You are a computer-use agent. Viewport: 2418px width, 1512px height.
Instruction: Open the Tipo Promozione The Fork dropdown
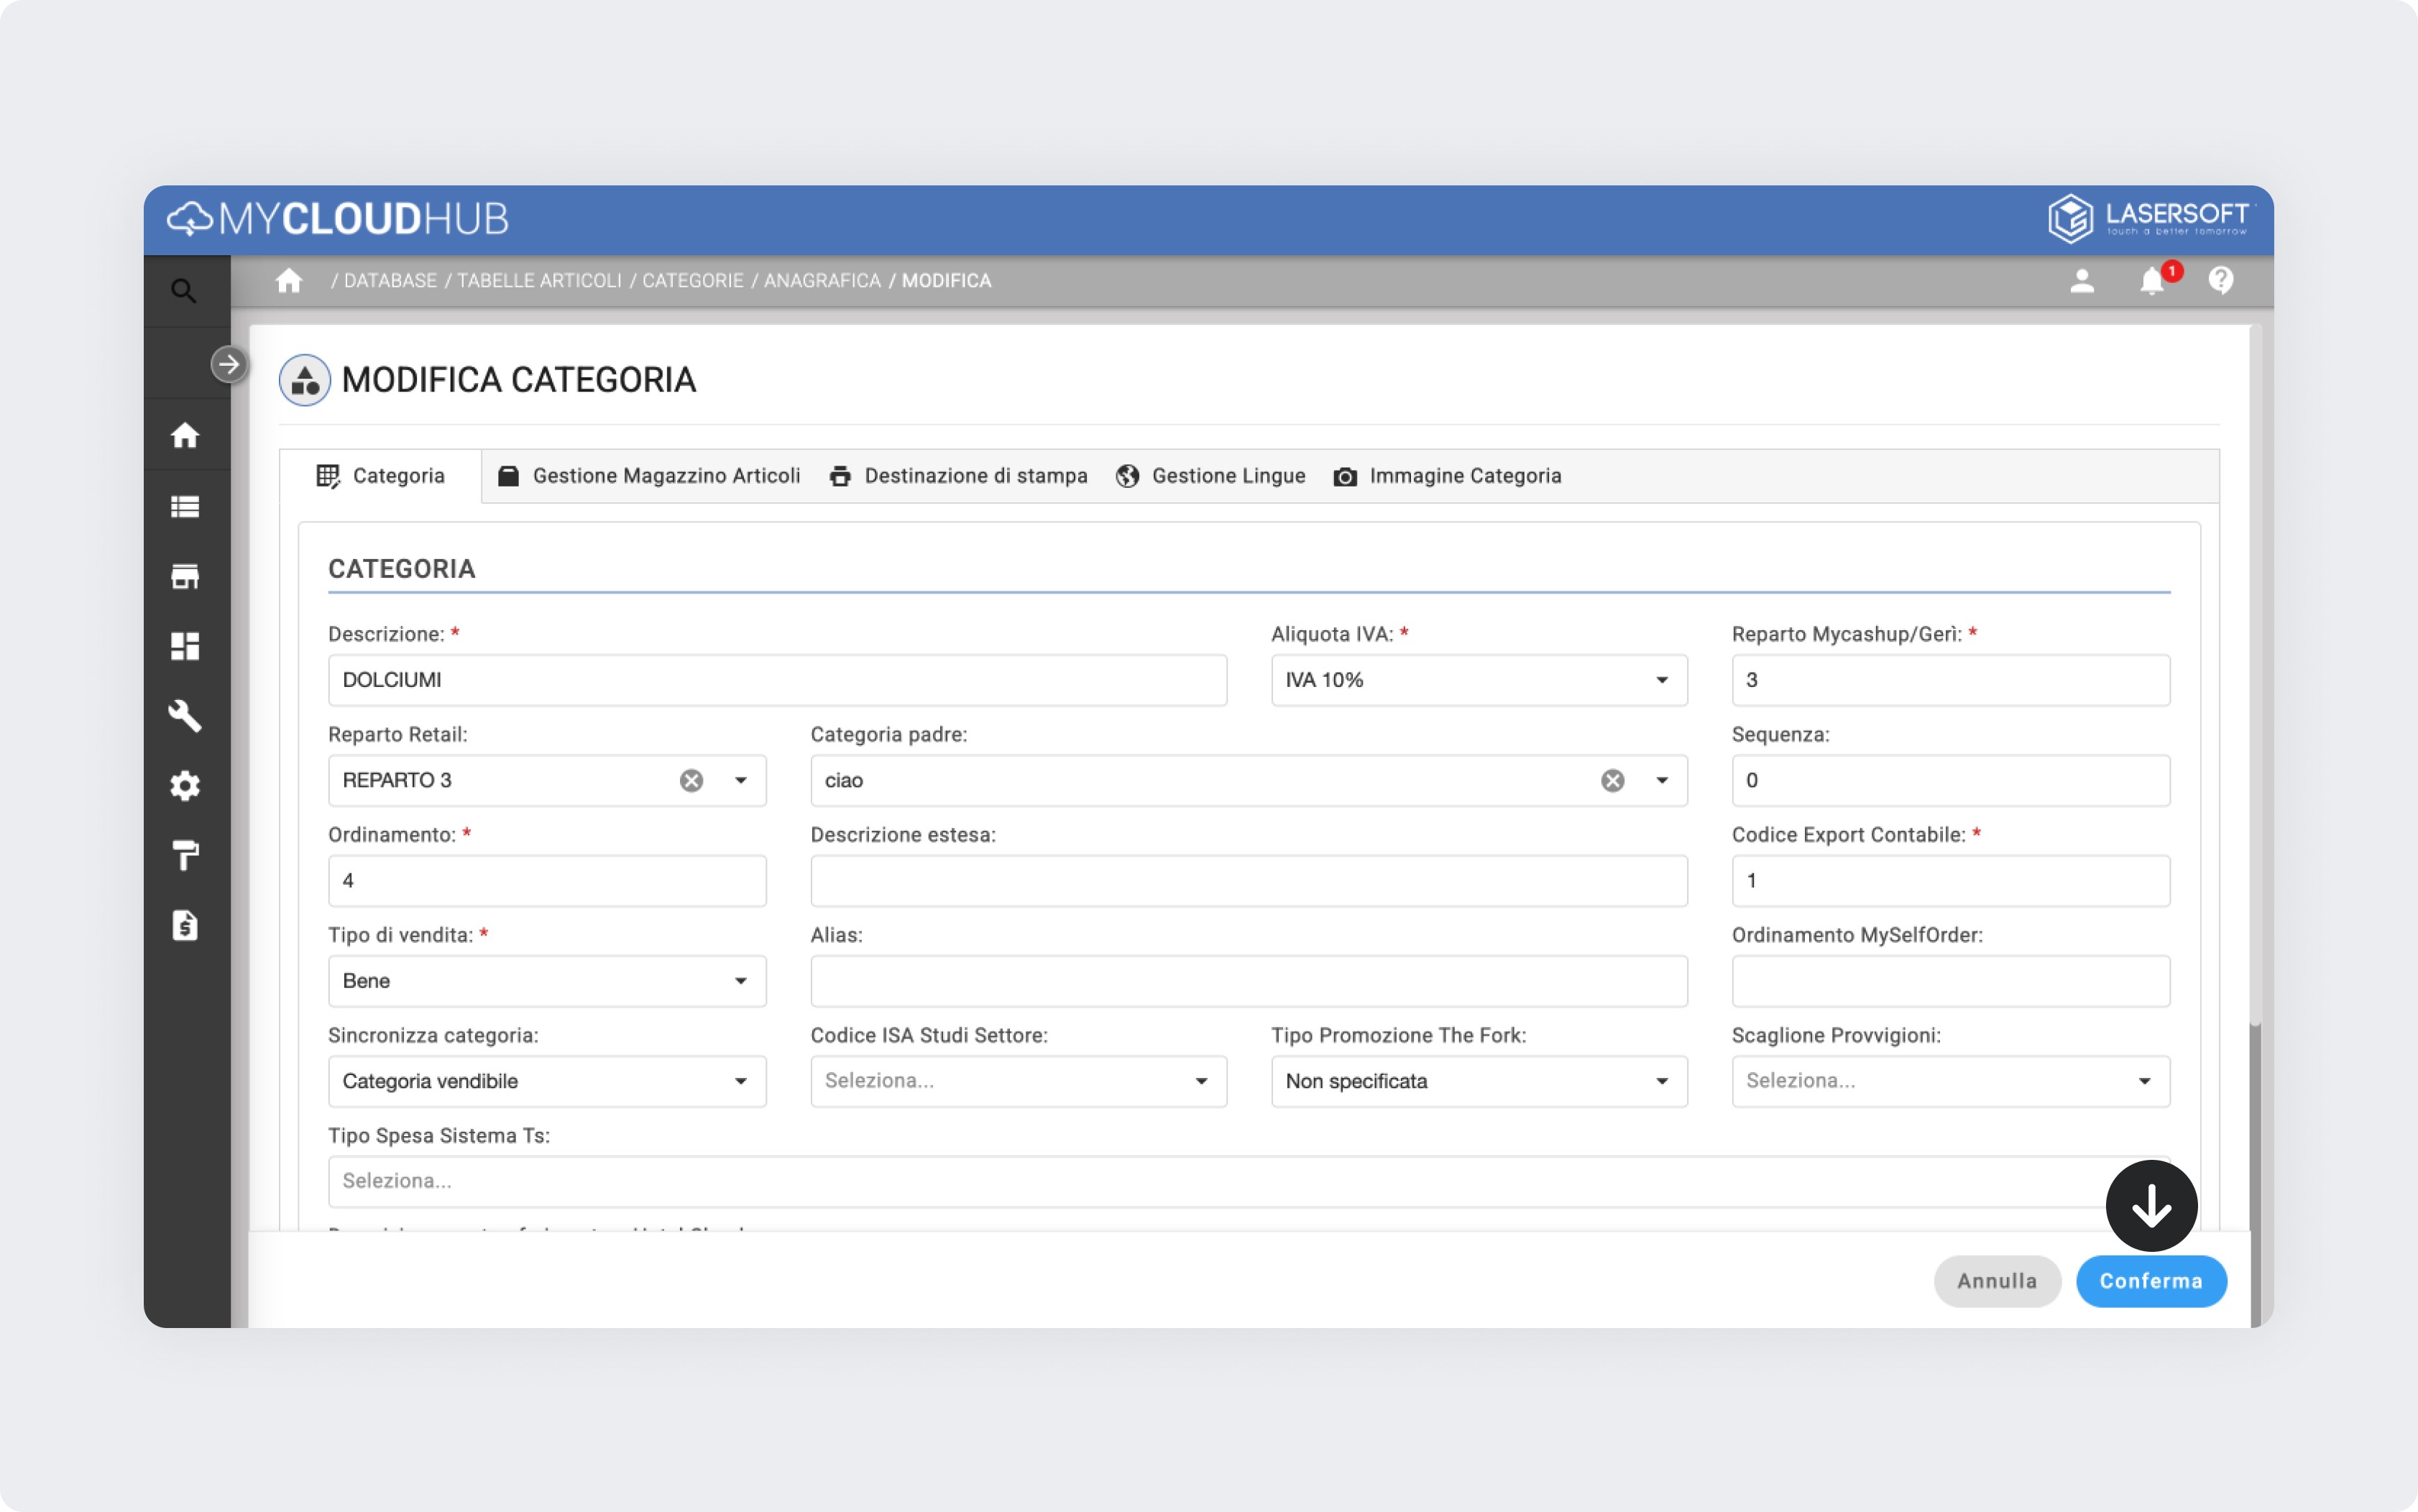(x=1478, y=1081)
